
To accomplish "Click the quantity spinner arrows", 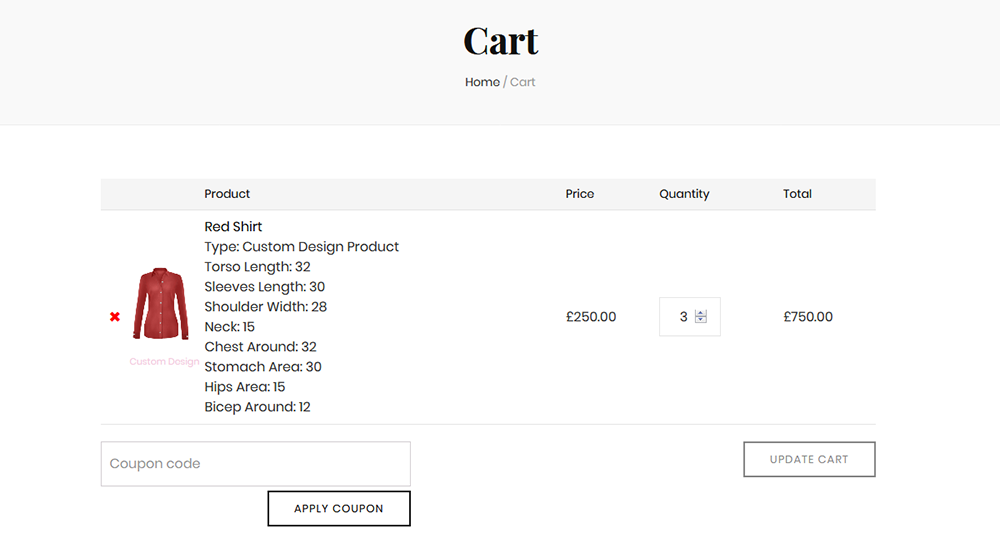I will pyautogui.click(x=701, y=317).
